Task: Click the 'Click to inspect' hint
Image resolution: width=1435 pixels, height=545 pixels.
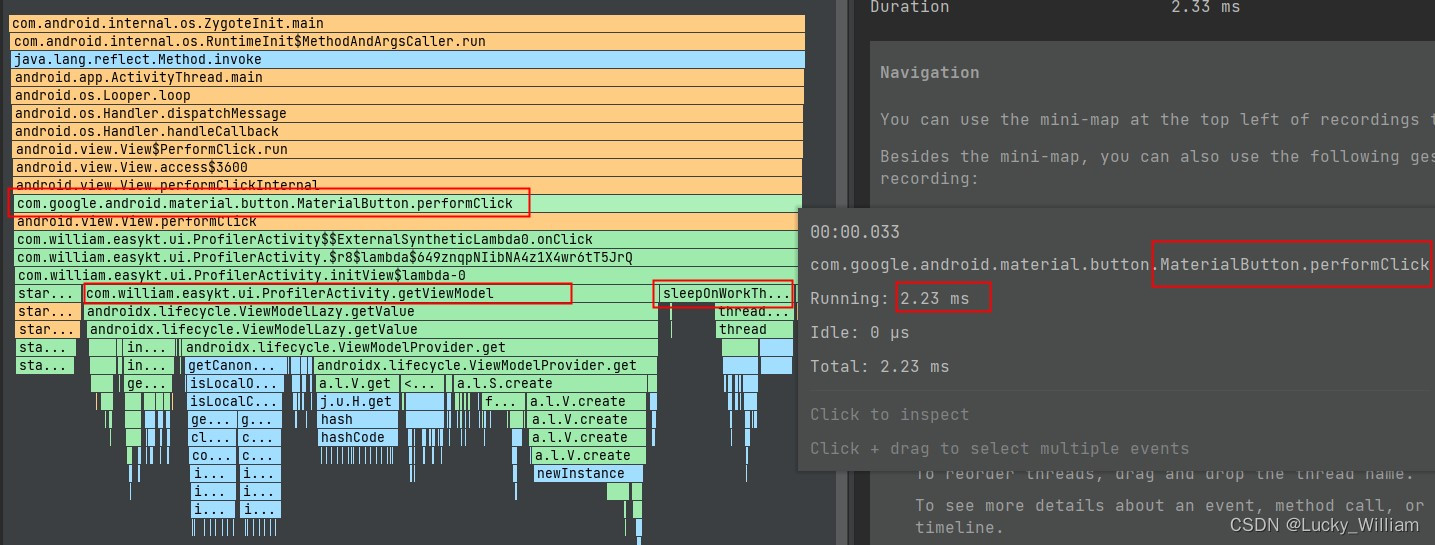Action: pos(890,414)
